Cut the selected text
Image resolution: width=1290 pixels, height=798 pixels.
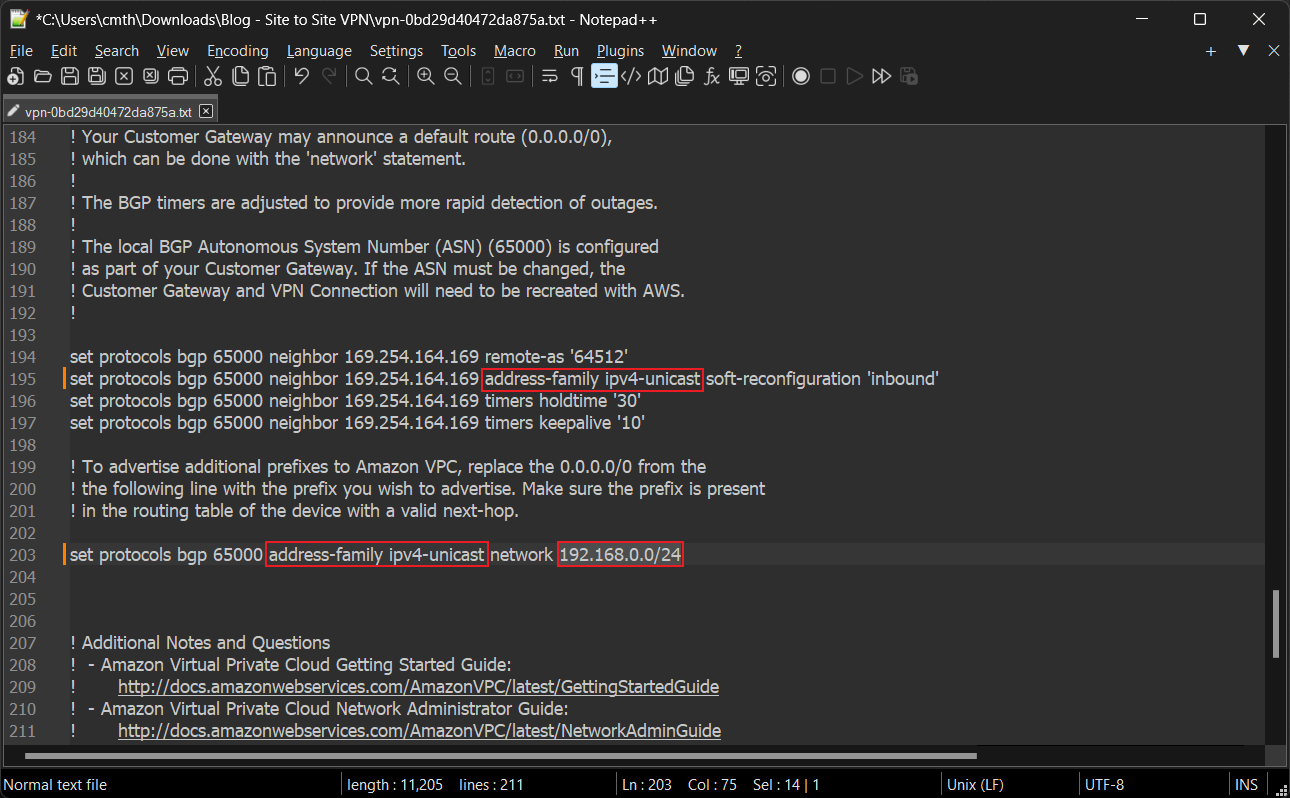pos(213,76)
